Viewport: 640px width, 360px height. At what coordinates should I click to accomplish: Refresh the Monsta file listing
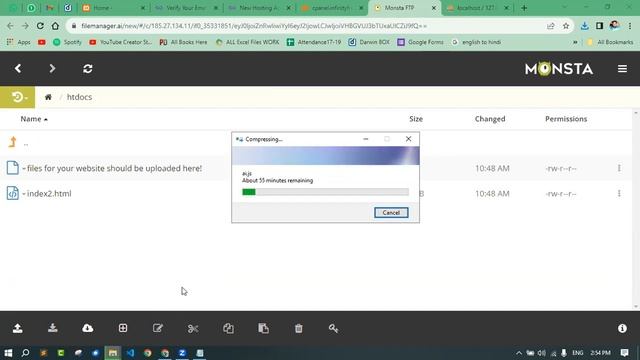[88, 69]
